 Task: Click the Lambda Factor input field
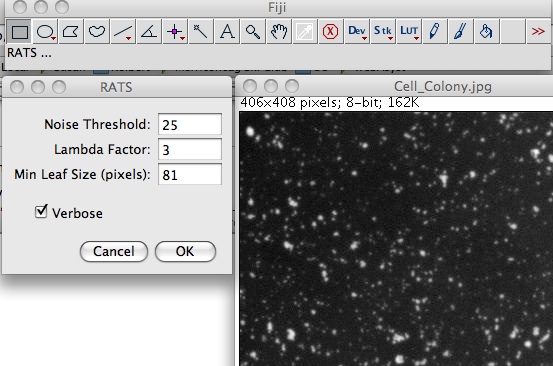190,149
